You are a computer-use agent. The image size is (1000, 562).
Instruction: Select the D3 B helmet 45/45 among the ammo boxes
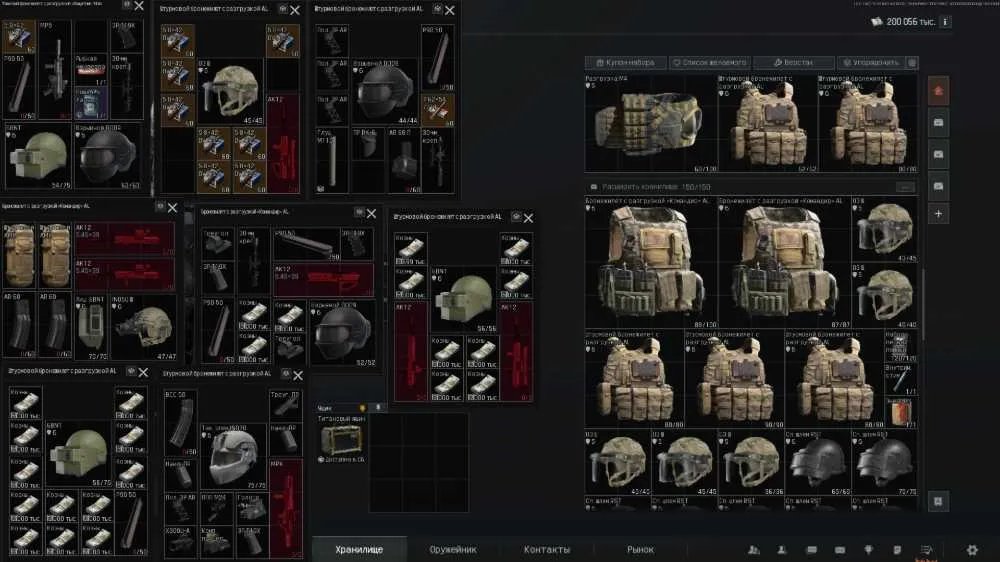click(x=230, y=92)
